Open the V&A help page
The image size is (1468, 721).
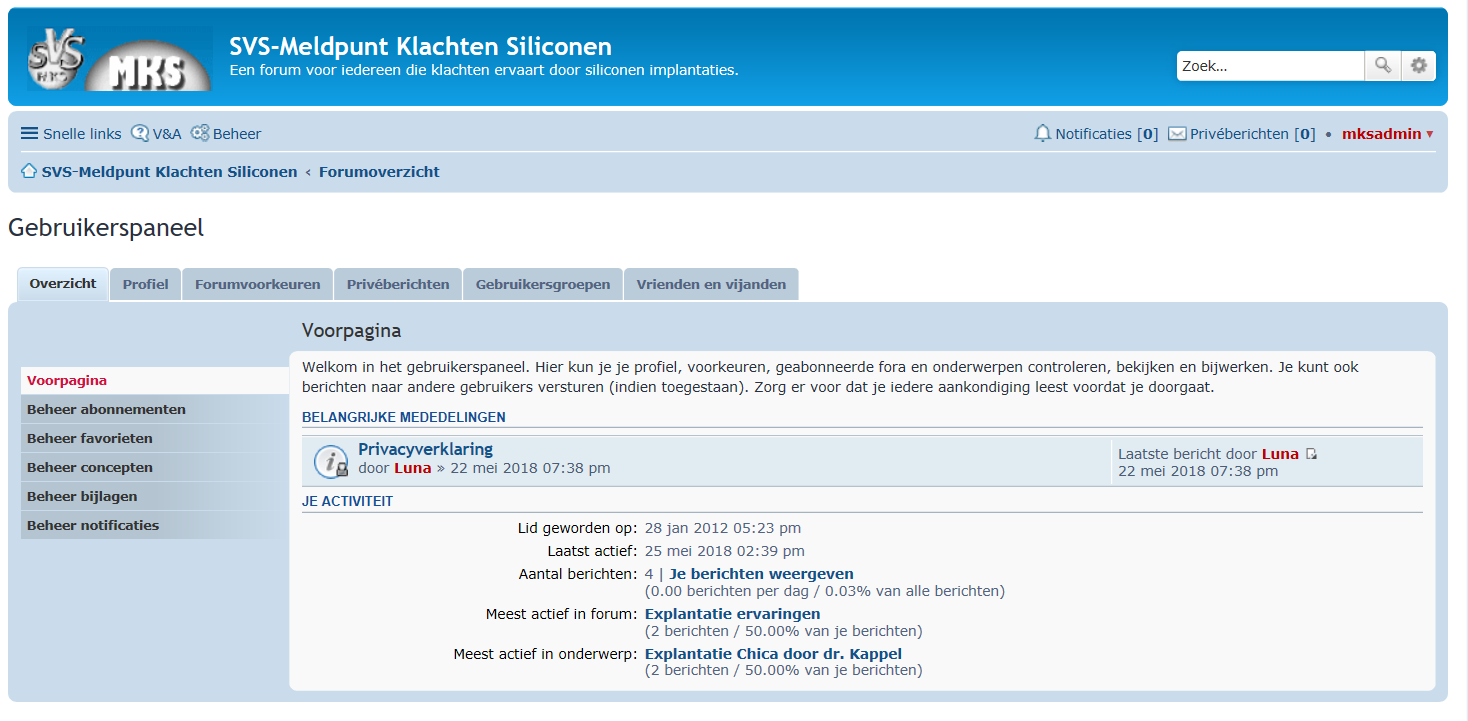[x=156, y=134]
